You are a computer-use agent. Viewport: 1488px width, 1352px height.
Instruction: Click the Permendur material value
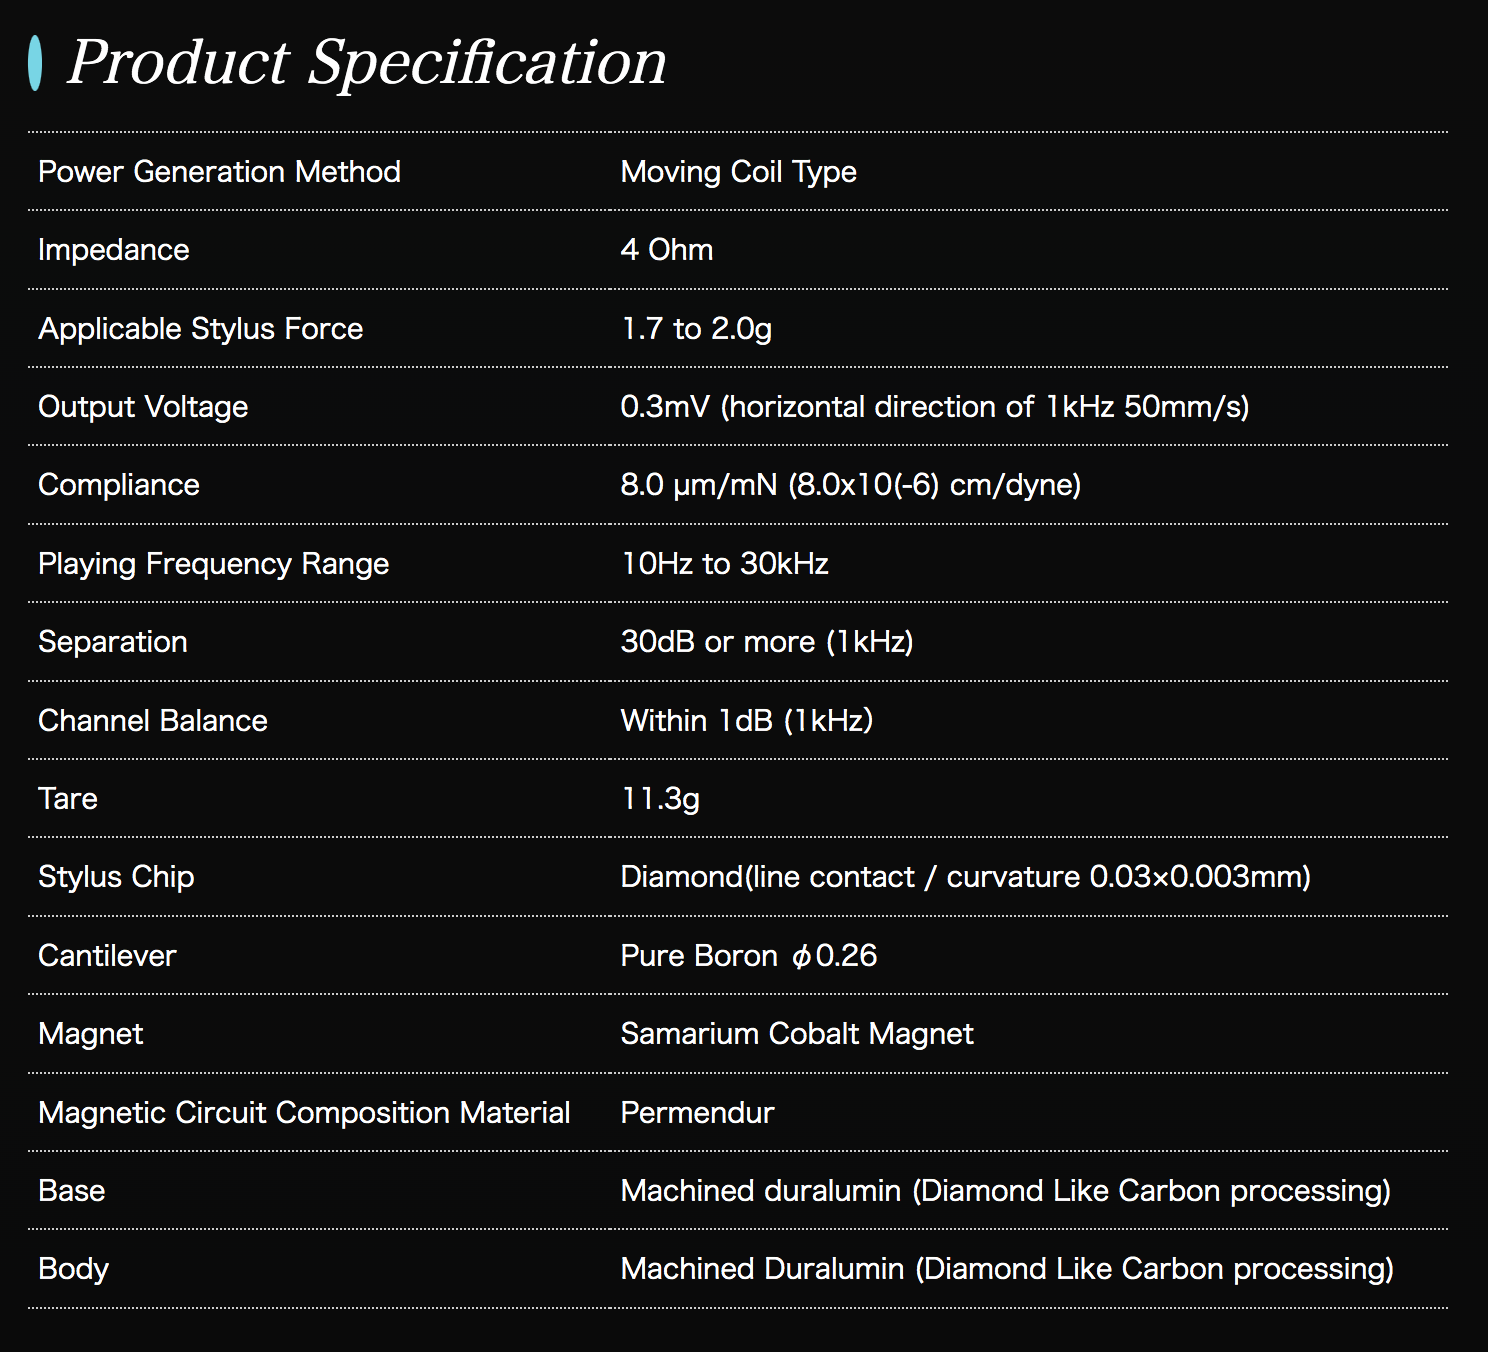(x=697, y=1113)
